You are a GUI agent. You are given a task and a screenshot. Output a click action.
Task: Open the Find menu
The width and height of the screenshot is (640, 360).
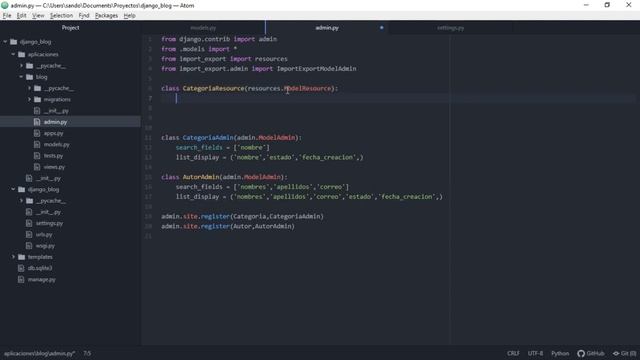click(84, 16)
